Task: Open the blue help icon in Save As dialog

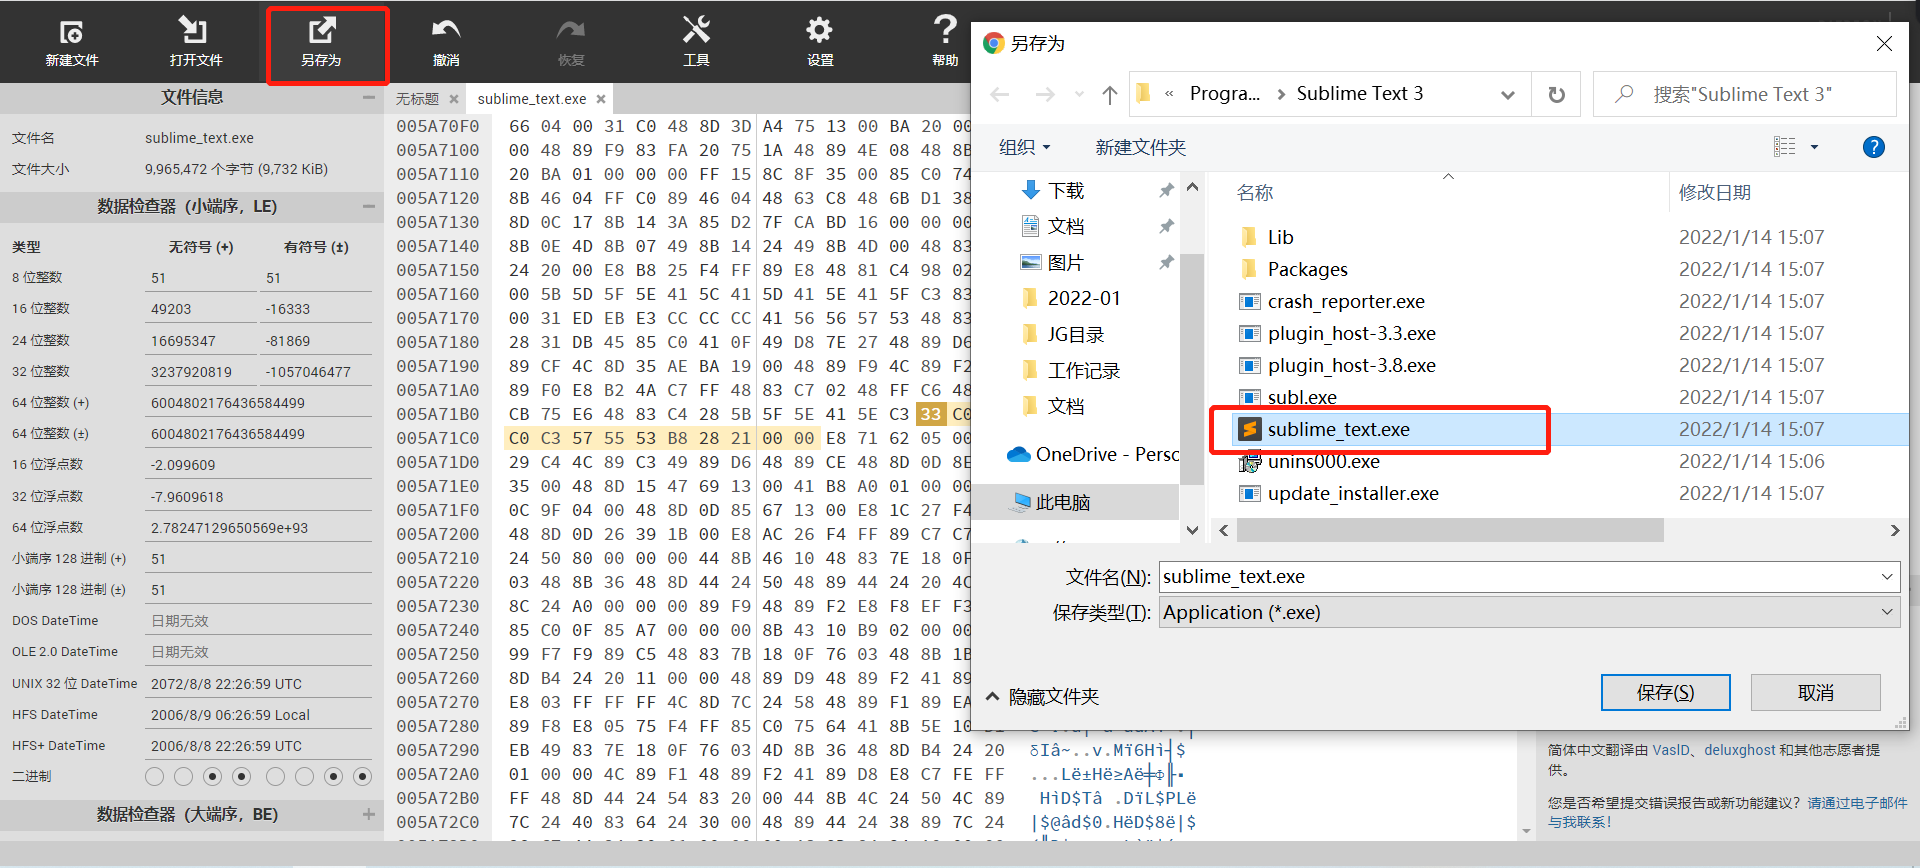Action: (1874, 147)
